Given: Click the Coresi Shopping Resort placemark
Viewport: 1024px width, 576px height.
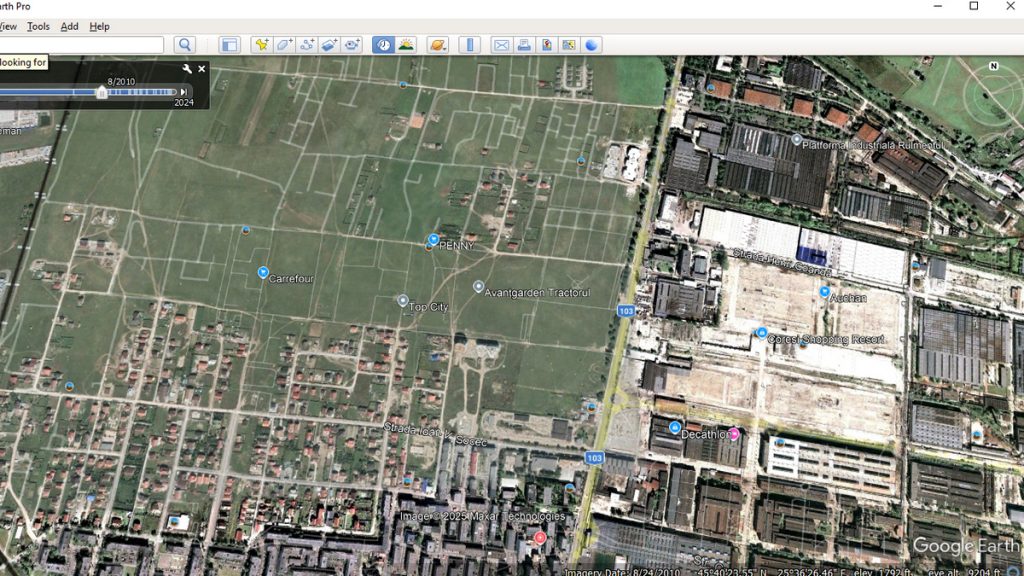Looking at the screenshot, I should tap(761, 333).
